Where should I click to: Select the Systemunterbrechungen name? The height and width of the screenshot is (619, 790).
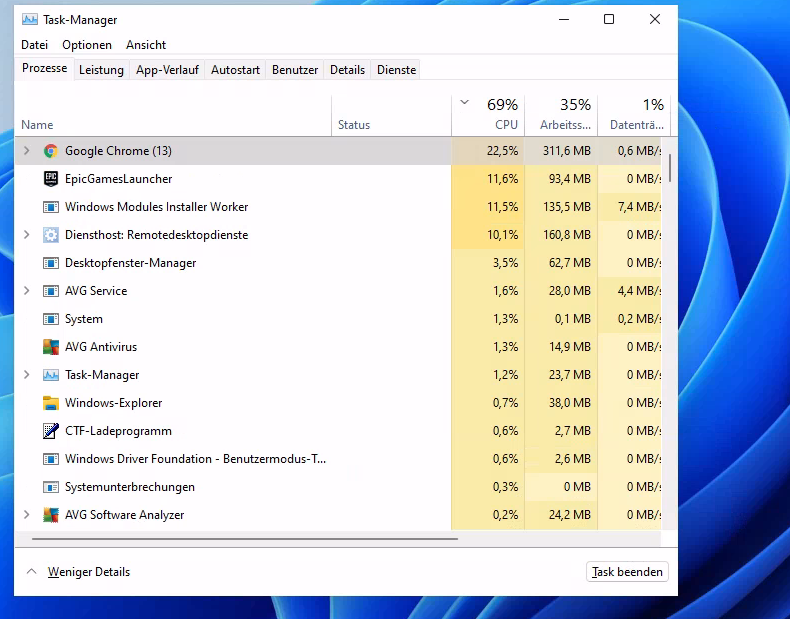tap(129, 487)
